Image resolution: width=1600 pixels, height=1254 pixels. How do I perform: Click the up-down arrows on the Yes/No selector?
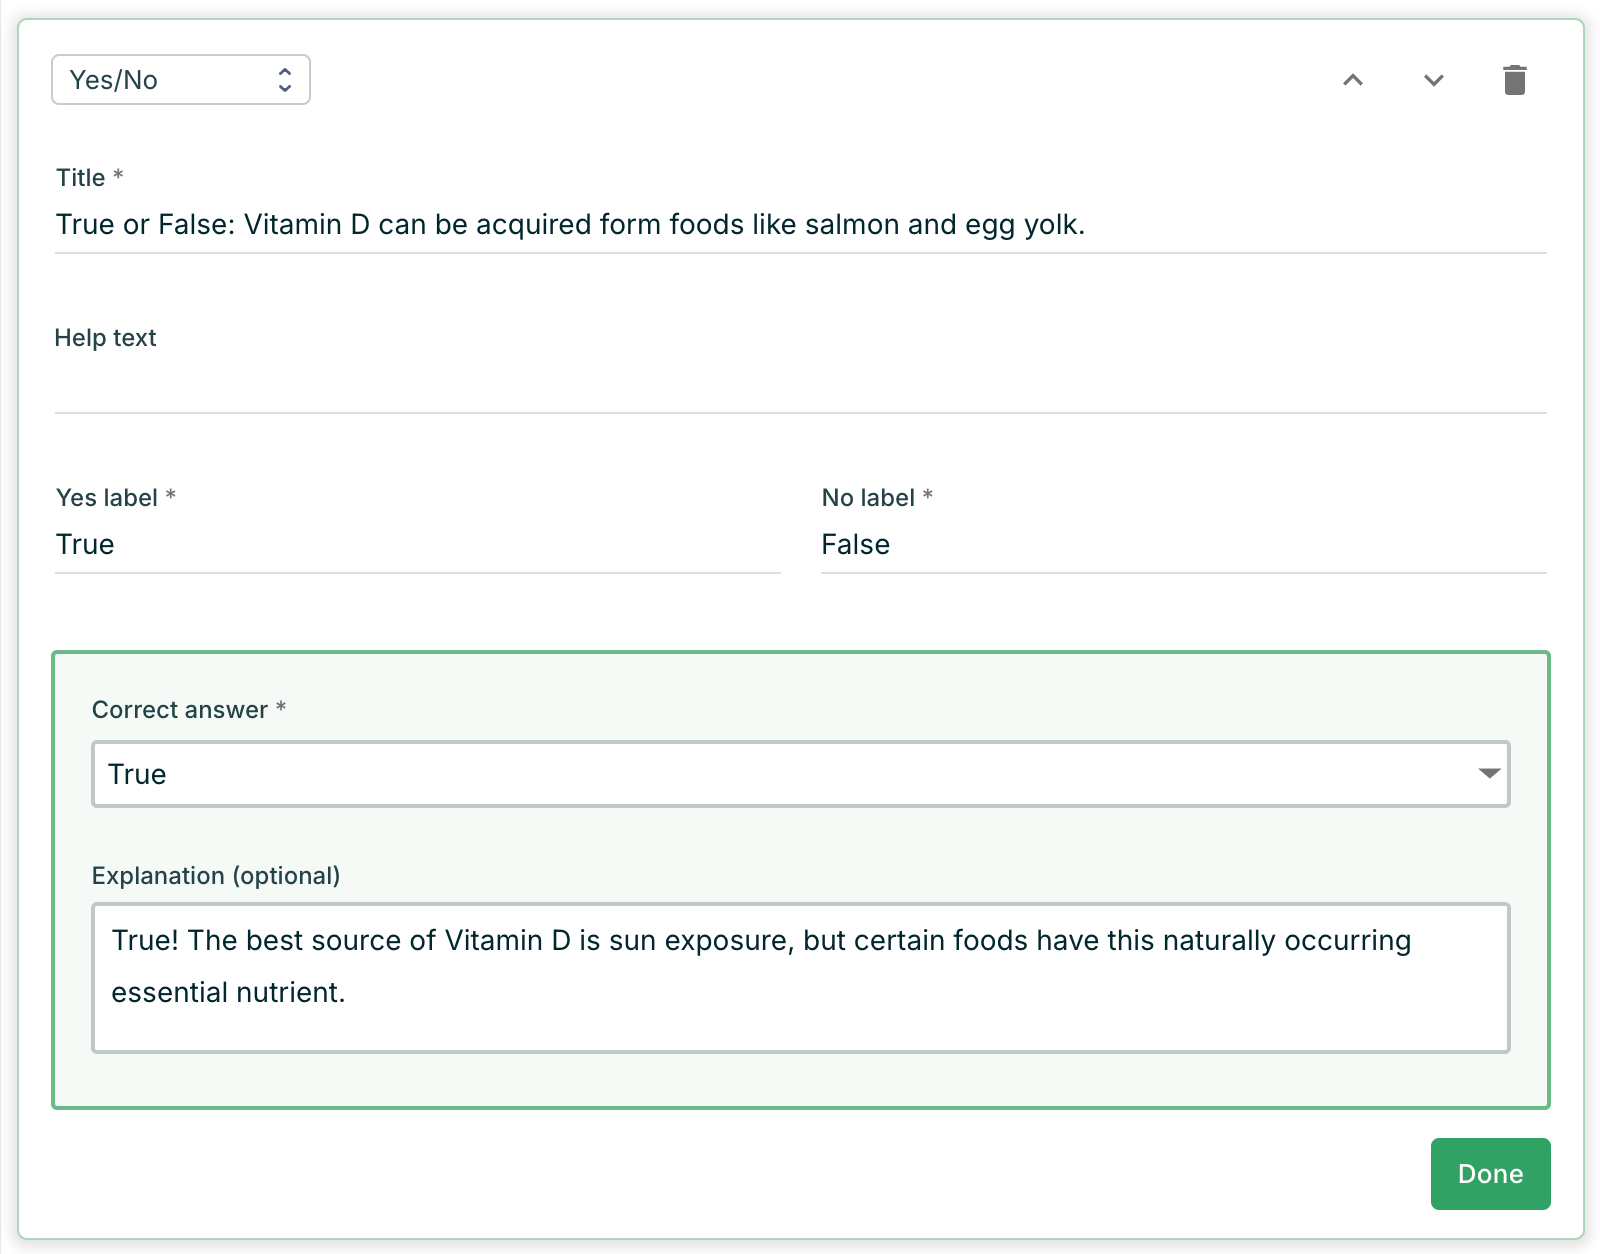coord(285,80)
